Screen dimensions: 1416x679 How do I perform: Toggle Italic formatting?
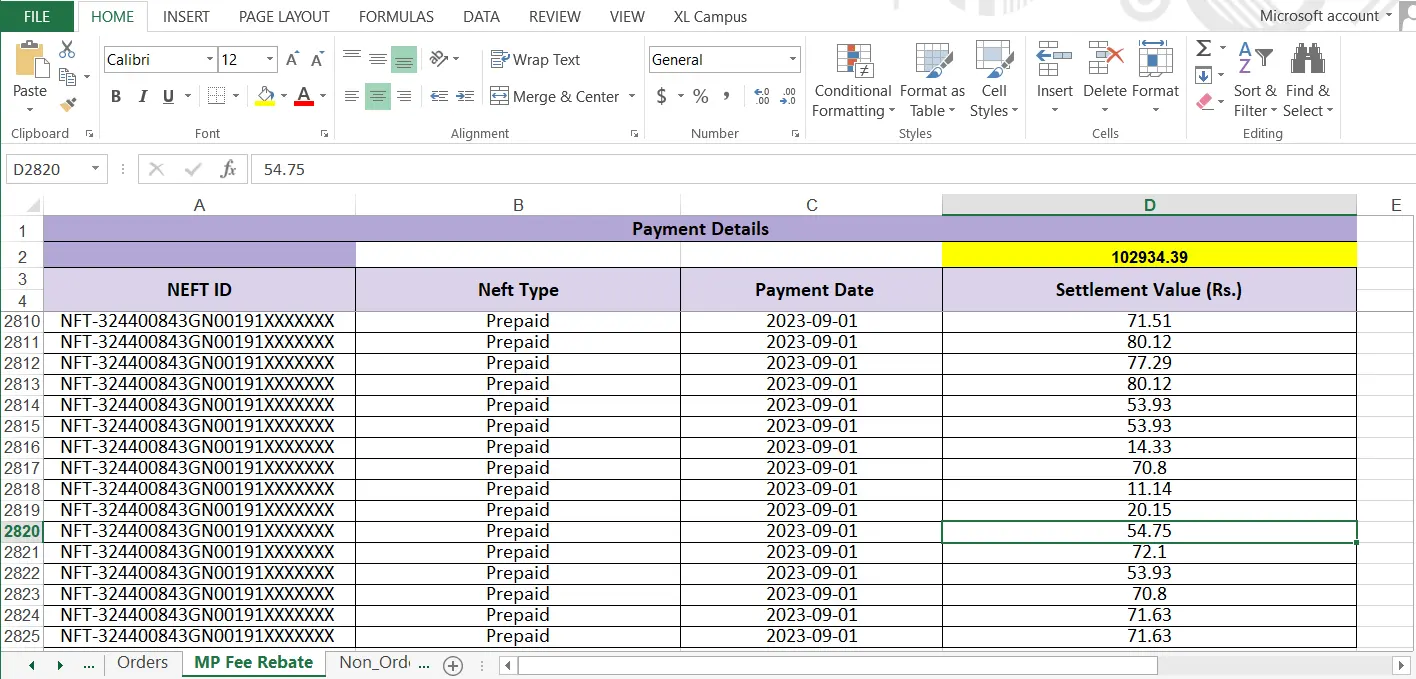[x=142, y=96]
